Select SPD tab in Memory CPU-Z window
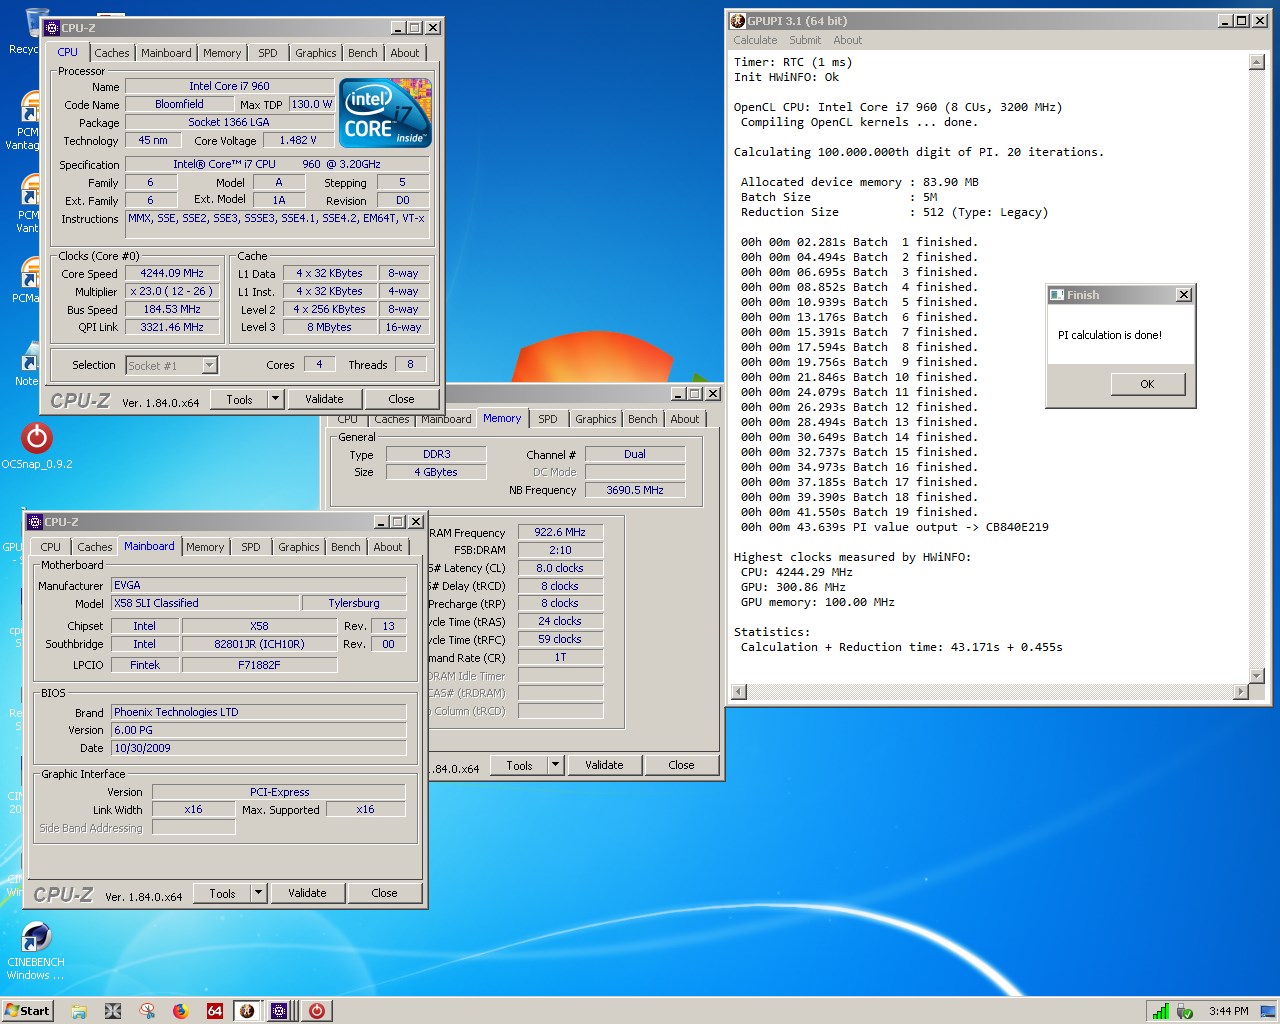Screen dimensions: 1280x1024 click(x=548, y=419)
